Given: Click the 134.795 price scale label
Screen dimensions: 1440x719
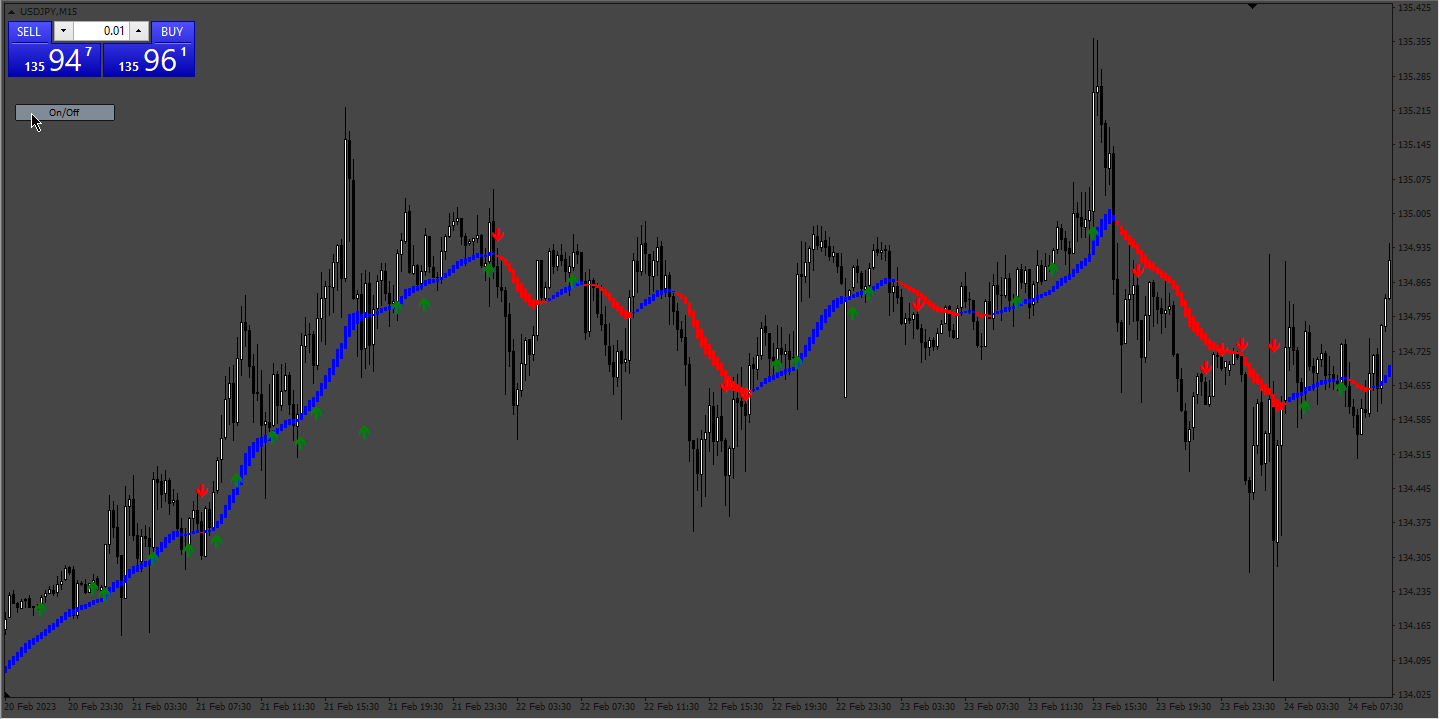Looking at the screenshot, I should pos(1413,317).
